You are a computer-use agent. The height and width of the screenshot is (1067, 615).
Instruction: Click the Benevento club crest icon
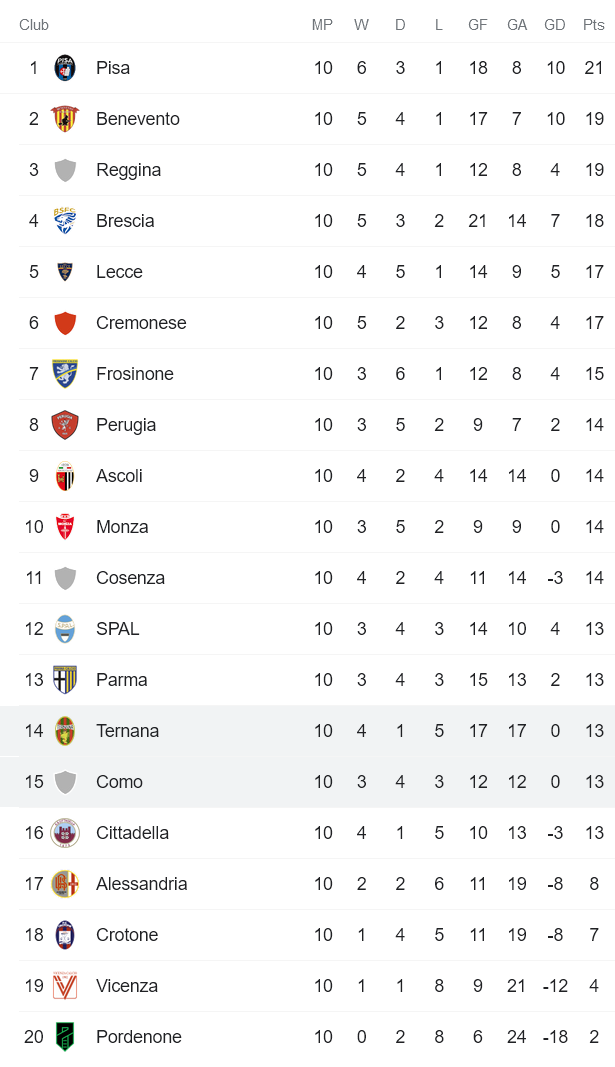65,119
